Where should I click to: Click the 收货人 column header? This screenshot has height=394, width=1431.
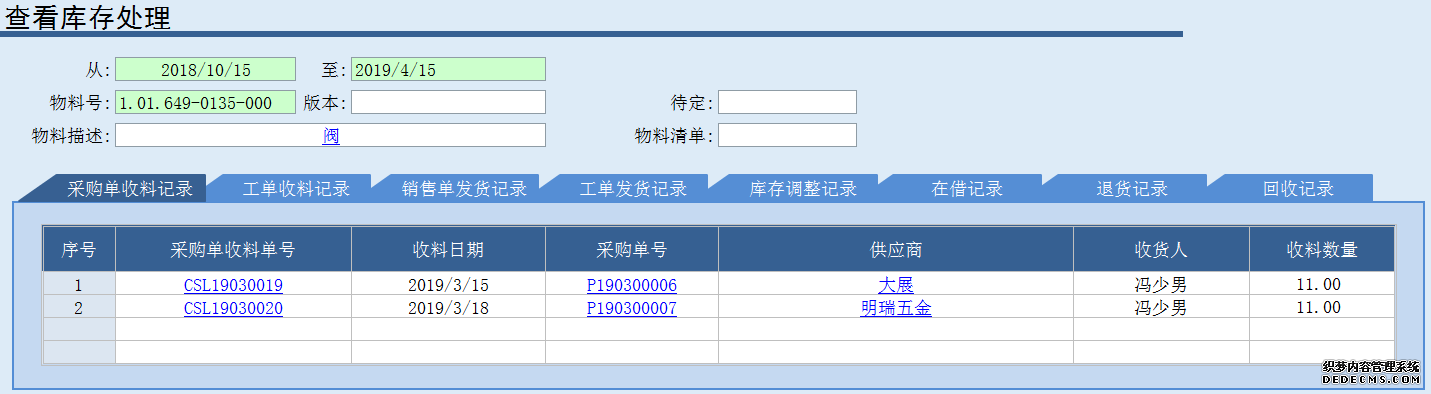click(x=1161, y=249)
